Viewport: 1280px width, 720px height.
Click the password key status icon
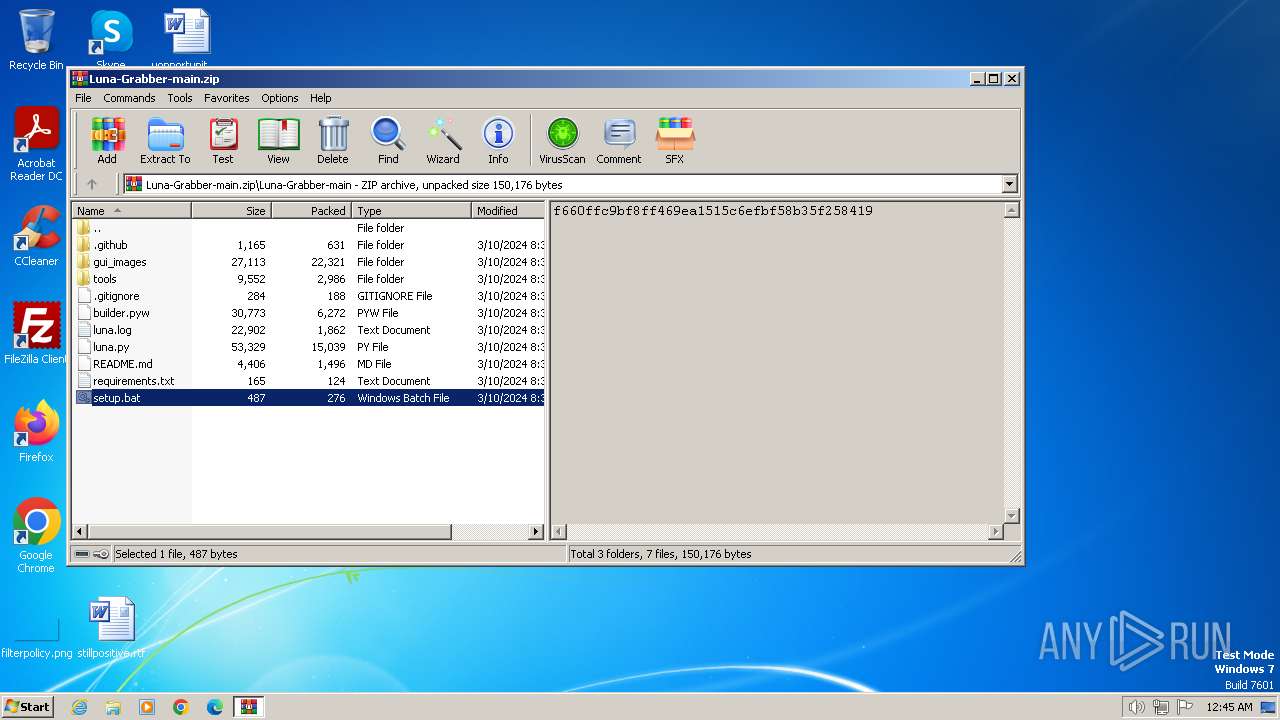(101, 554)
